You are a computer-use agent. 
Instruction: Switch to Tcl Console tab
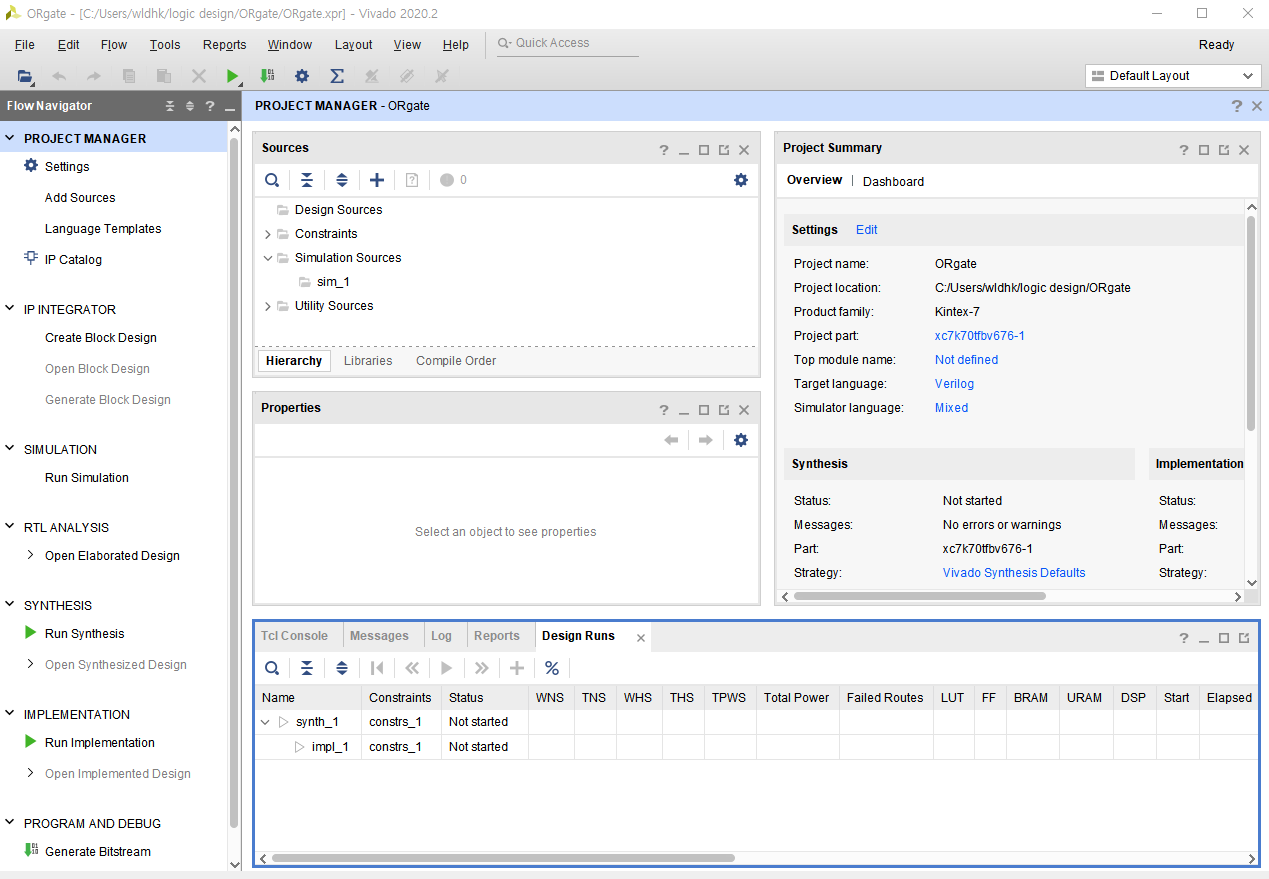click(x=295, y=636)
